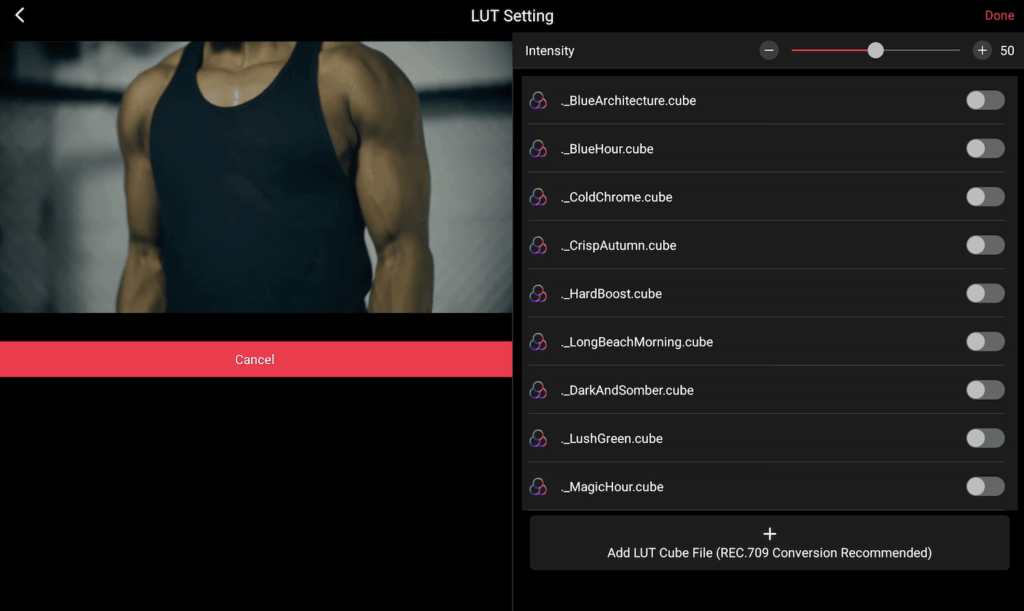Click the _LushGreen.cube LUT icon
The image size is (1024, 611).
point(538,439)
